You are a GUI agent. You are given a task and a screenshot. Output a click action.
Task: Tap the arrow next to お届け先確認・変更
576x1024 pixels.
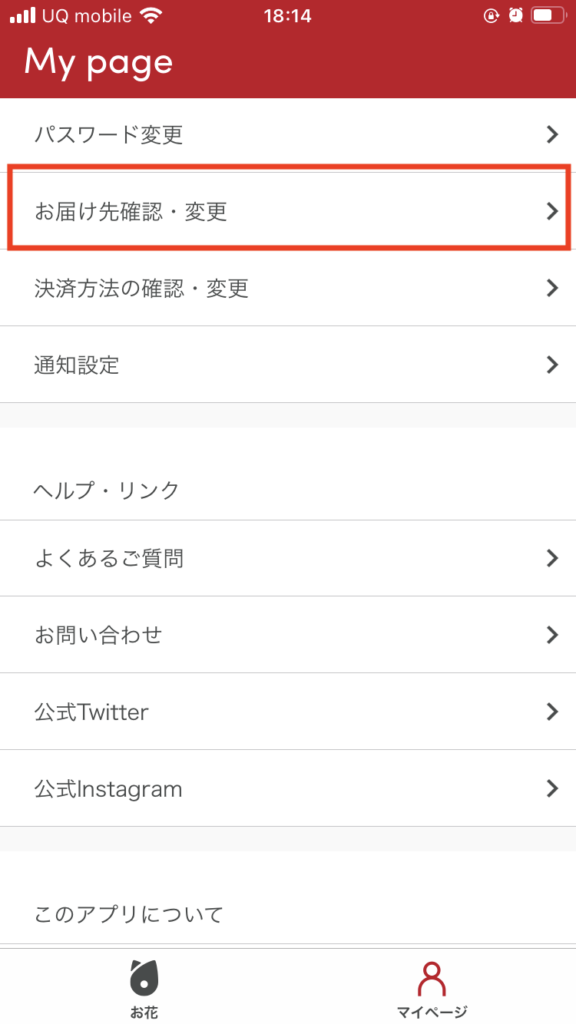tap(552, 211)
